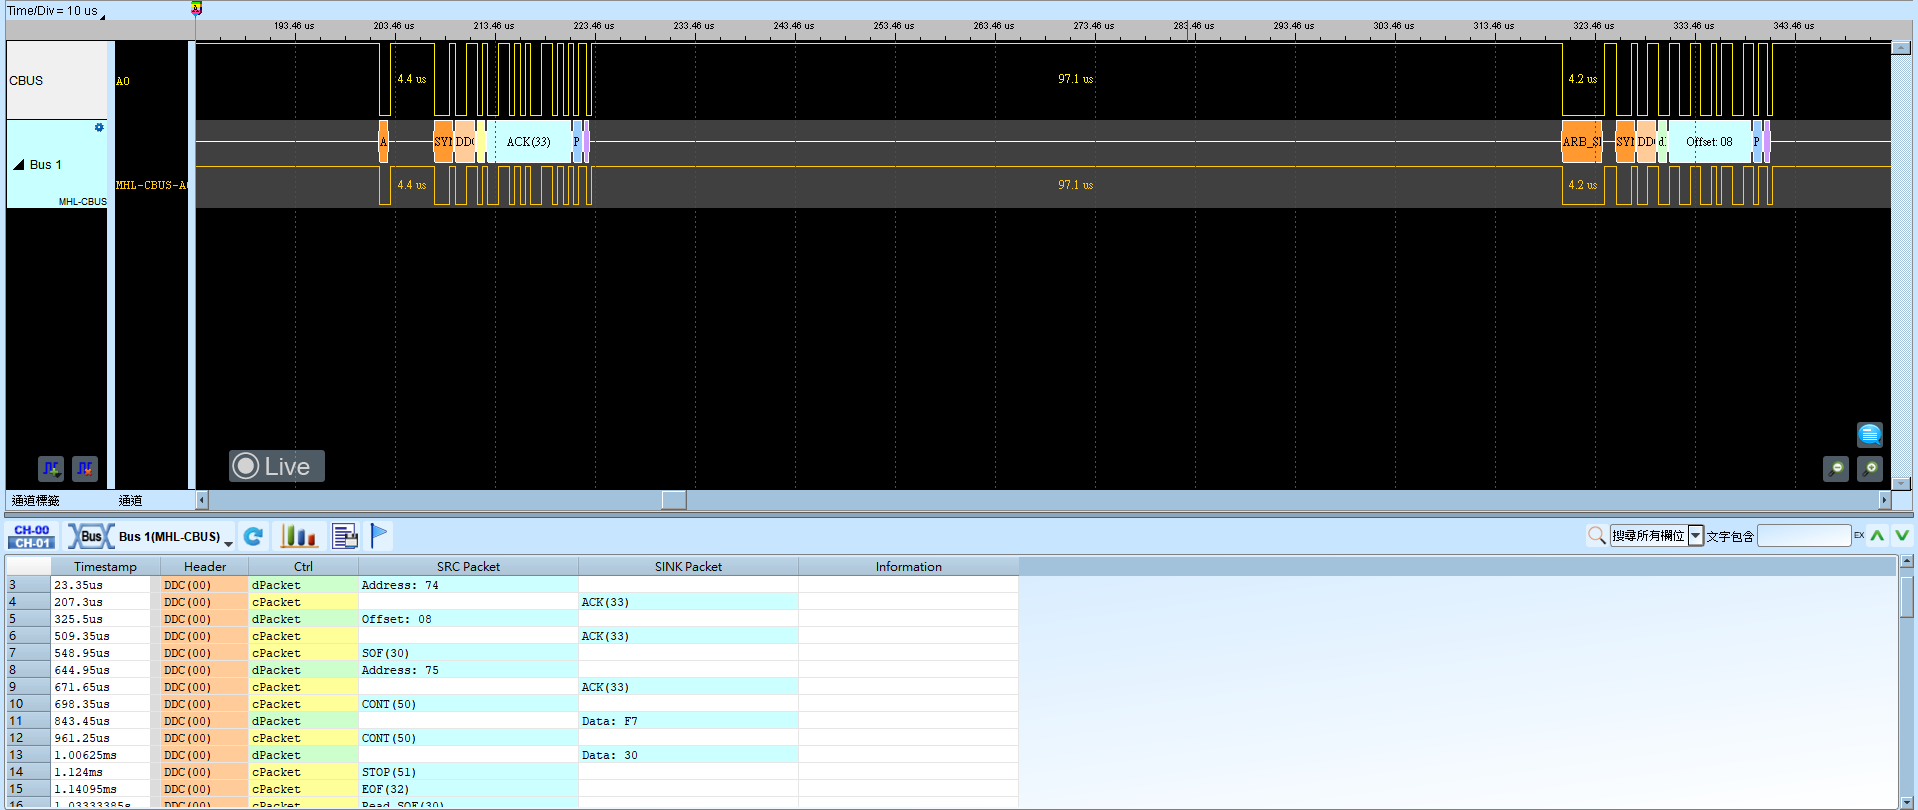Click the STOP(51) packet cell
The width and height of the screenshot is (1918, 810).
468,772
